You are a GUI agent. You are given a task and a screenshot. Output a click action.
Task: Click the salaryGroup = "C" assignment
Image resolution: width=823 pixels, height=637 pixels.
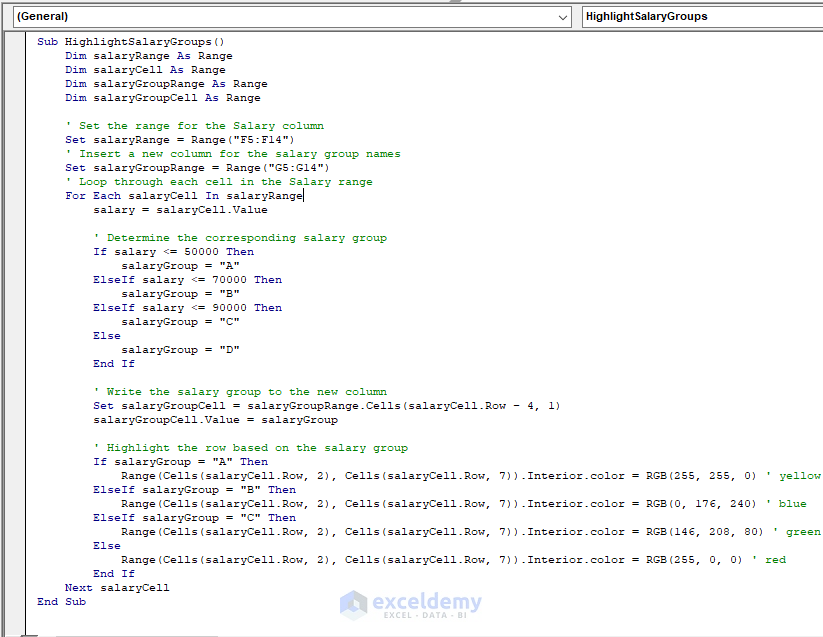(x=181, y=322)
